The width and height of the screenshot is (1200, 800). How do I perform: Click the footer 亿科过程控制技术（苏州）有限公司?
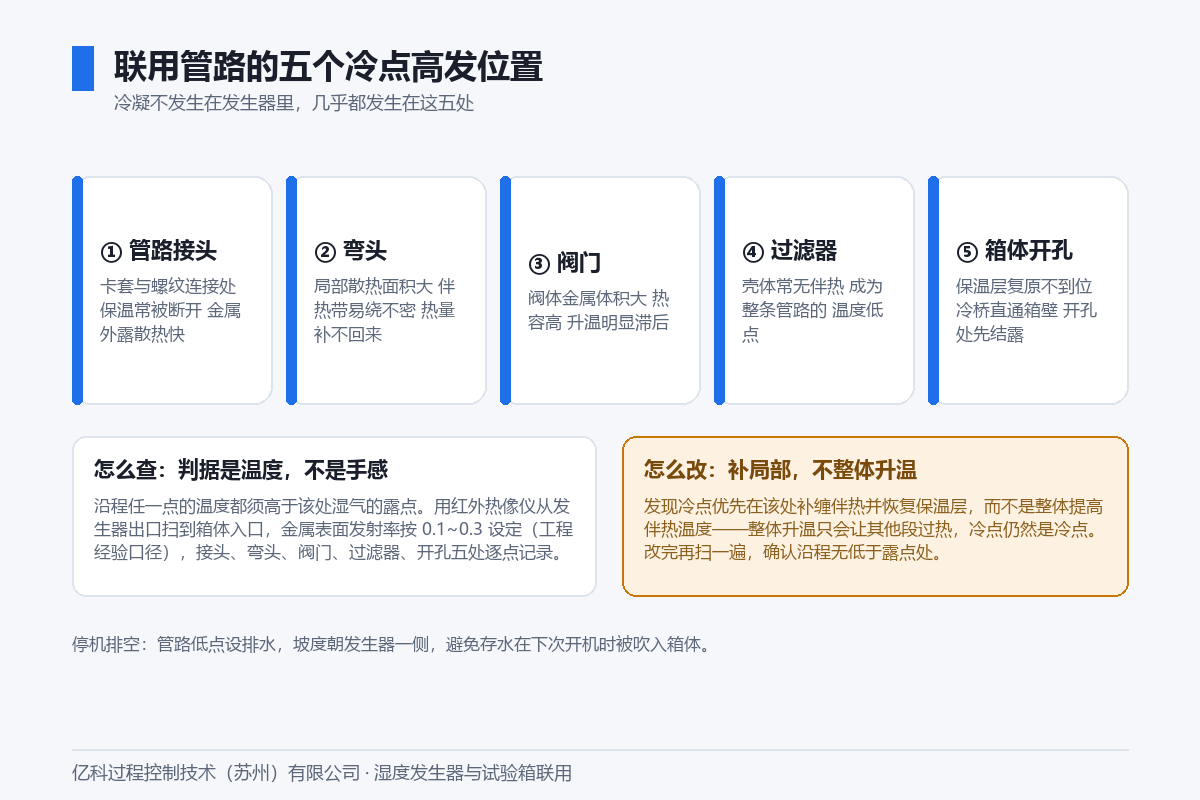pos(215,773)
